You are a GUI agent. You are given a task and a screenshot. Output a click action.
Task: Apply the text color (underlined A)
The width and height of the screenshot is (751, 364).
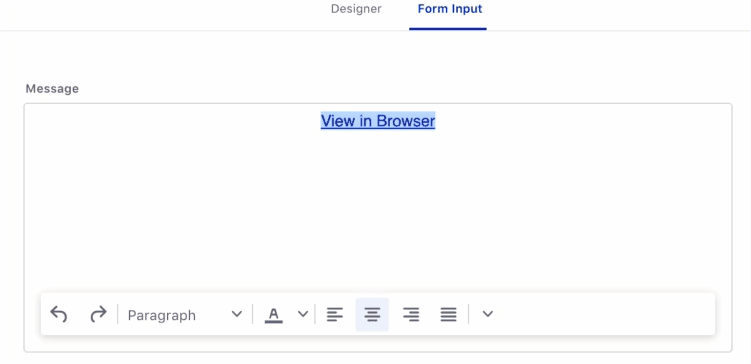[273, 315]
